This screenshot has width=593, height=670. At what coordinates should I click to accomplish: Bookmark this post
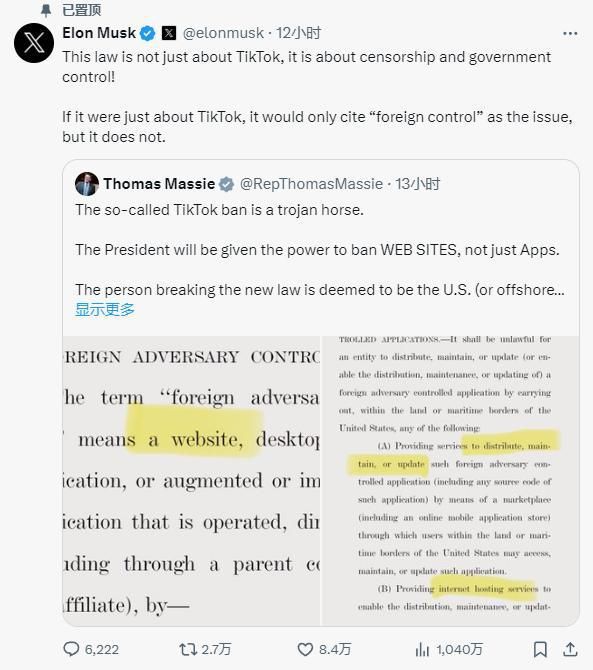pos(540,649)
